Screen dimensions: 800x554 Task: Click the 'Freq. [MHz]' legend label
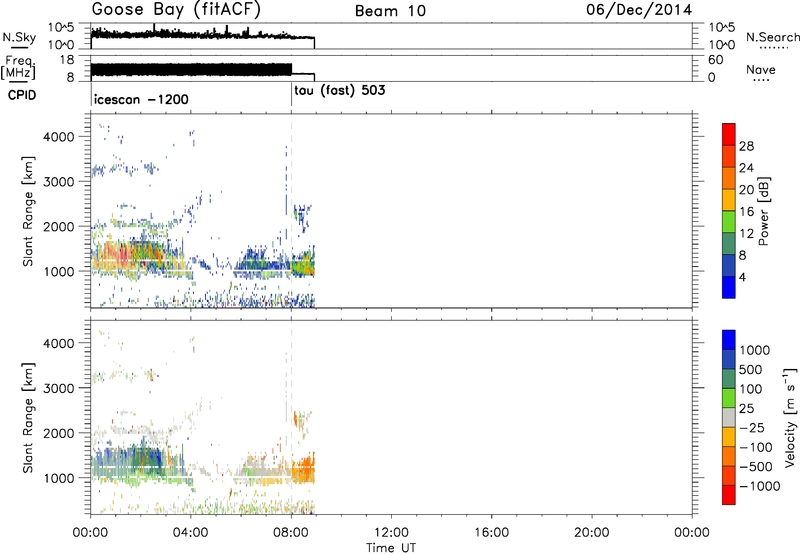[18, 67]
